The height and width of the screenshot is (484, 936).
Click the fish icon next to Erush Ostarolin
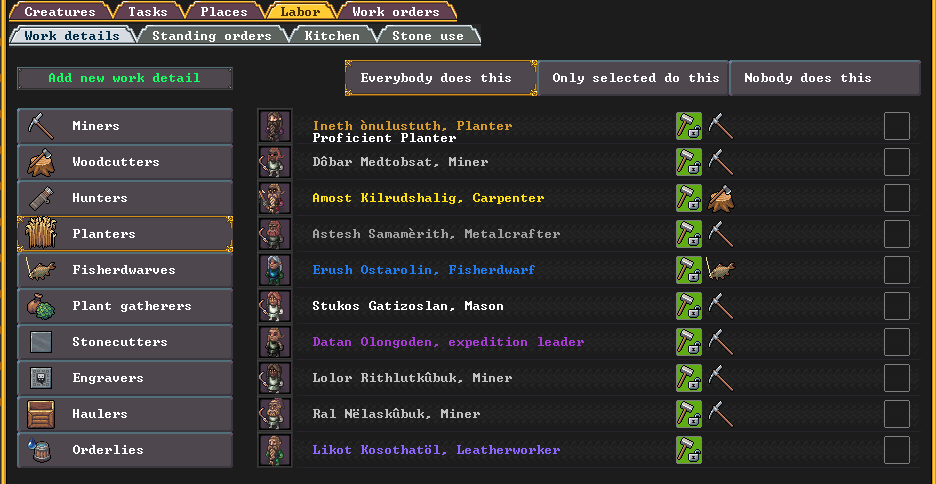click(x=721, y=270)
